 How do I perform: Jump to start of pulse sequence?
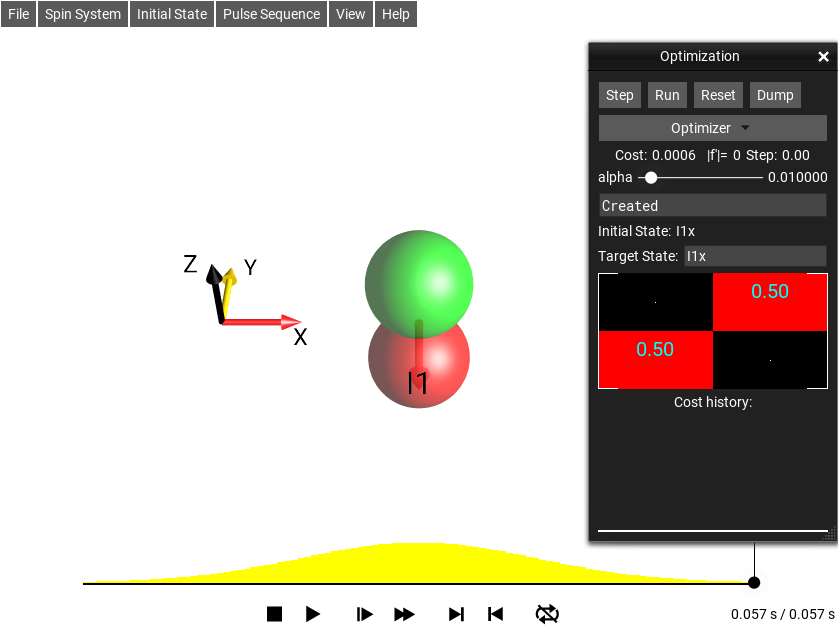pyautogui.click(x=495, y=614)
